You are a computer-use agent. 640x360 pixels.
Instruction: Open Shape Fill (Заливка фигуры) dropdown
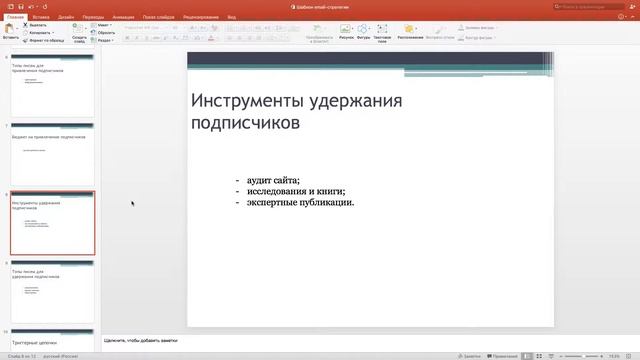pos(477,27)
